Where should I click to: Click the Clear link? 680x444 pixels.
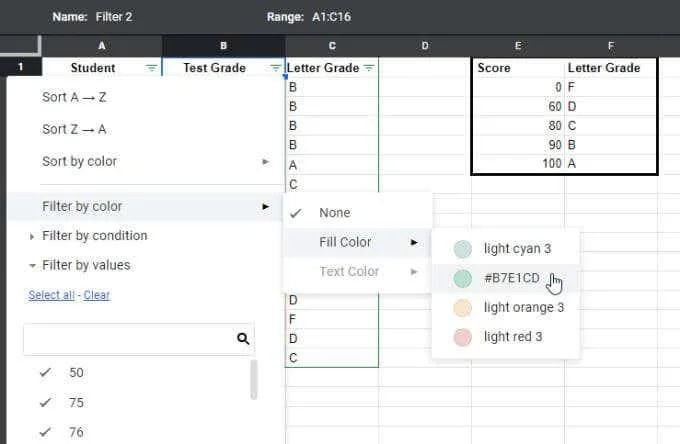(97, 295)
